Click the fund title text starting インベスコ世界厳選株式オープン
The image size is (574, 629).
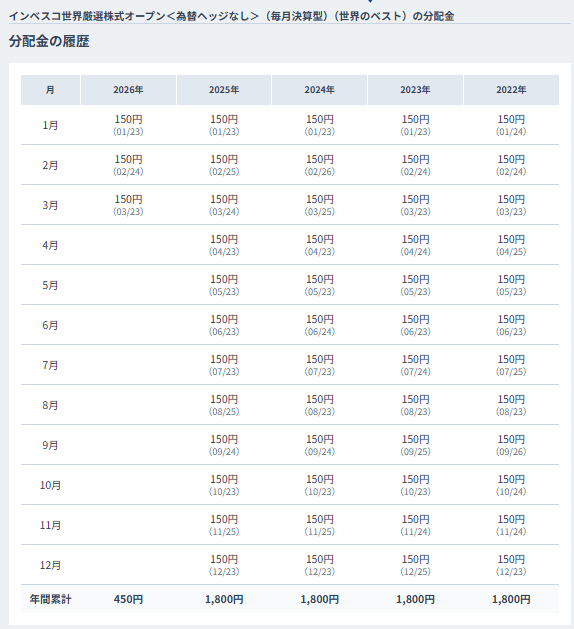click(231, 16)
